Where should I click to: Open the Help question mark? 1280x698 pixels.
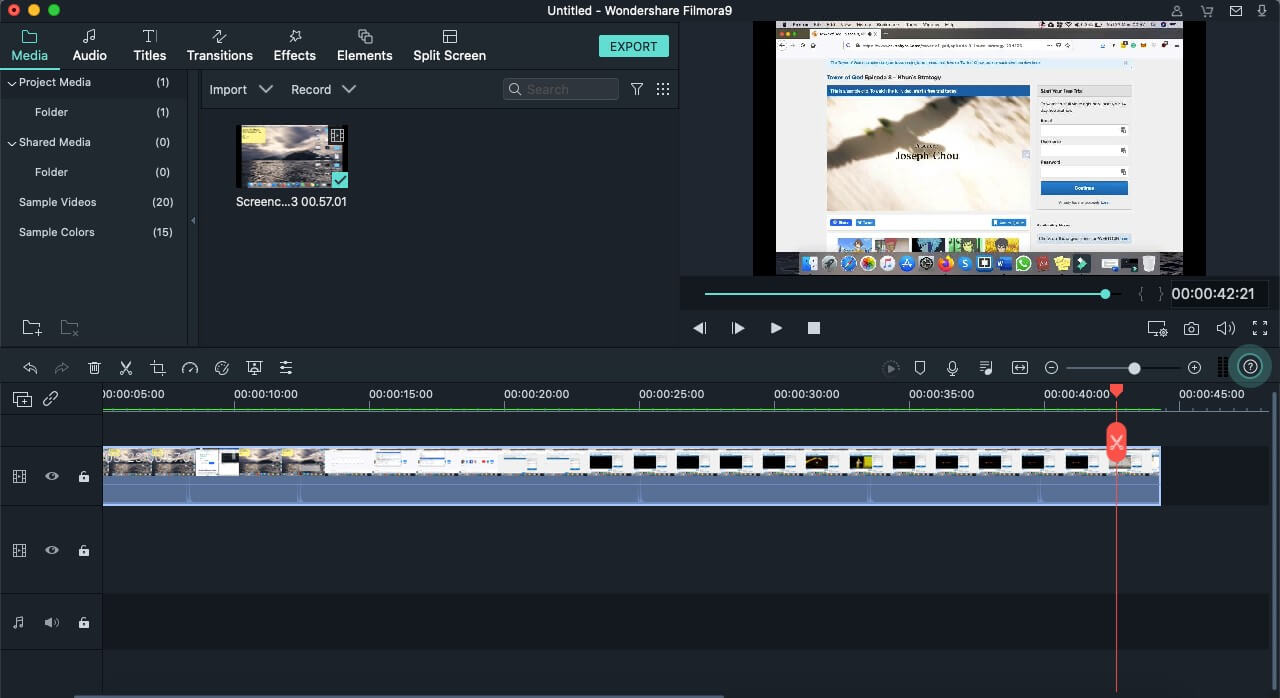[x=1250, y=366]
